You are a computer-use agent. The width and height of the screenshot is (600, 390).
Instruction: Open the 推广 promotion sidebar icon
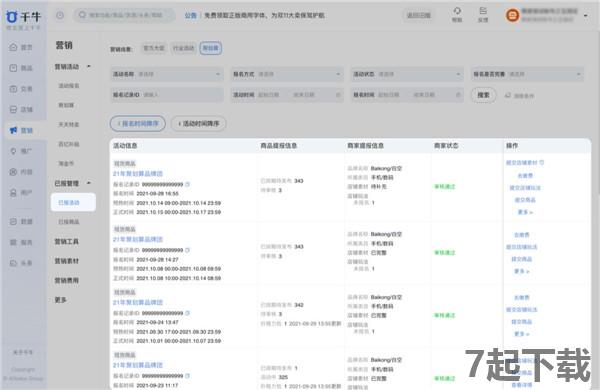[13, 151]
